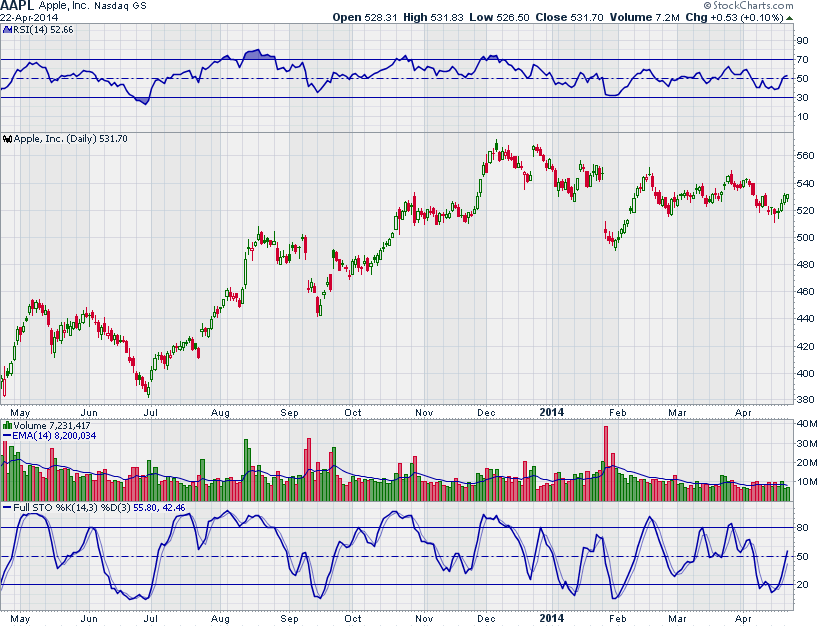Click the candlestick icon beside Apple, Inc. (Daily)
The height and width of the screenshot is (626, 817).
[7, 139]
